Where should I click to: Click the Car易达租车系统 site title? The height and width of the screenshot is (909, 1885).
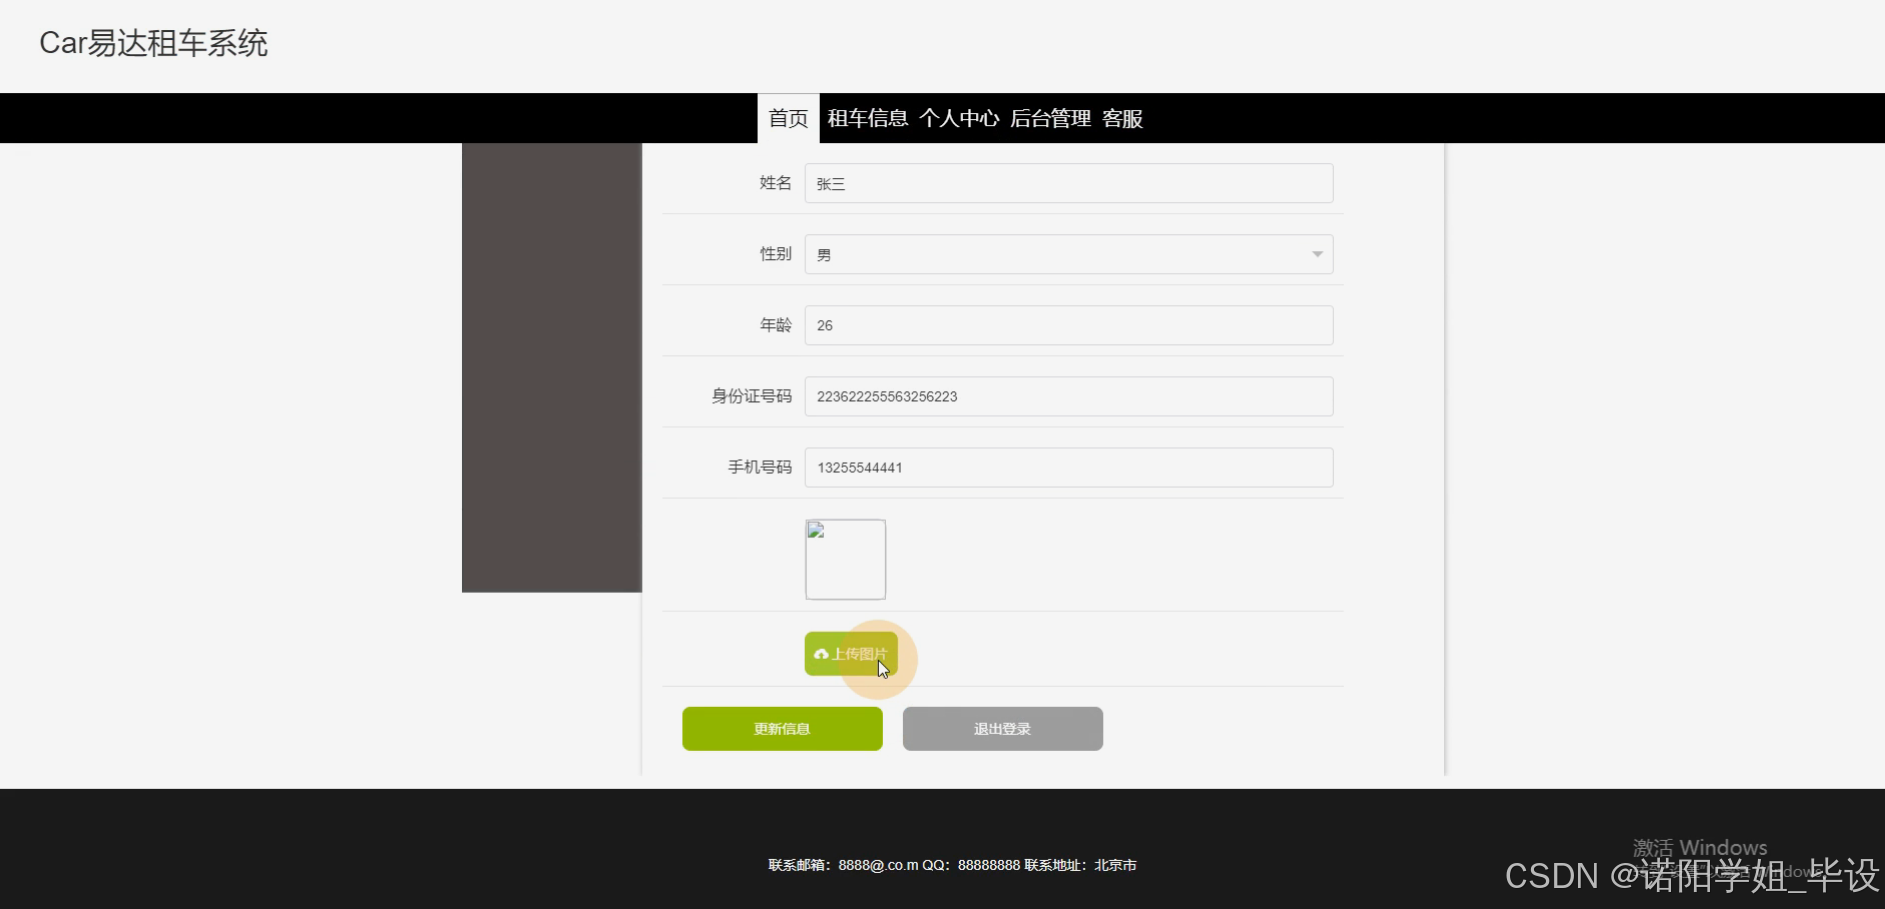(x=153, y=44)
